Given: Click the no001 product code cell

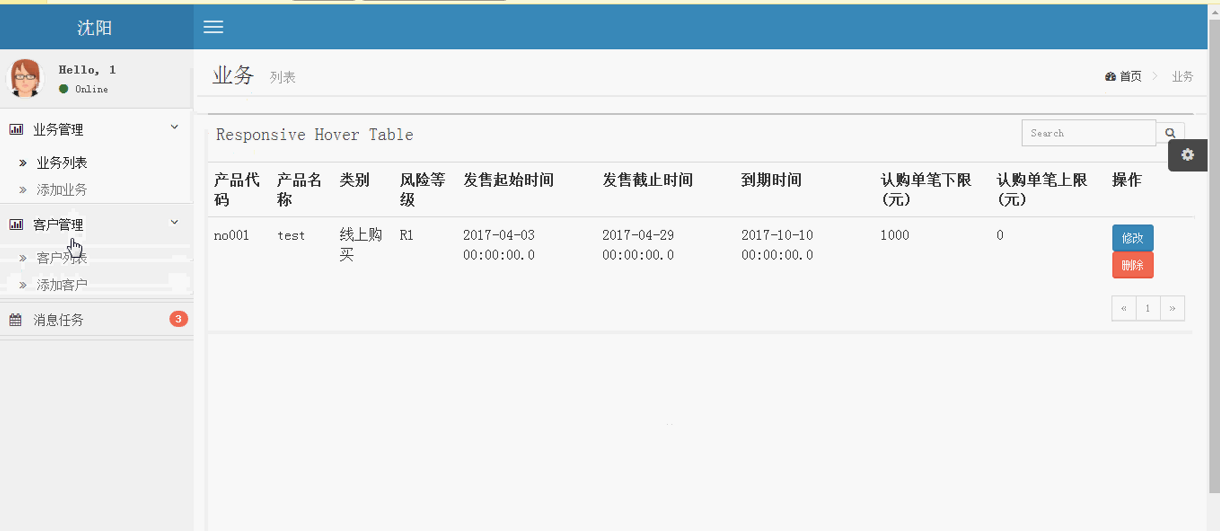Looking at the screenshot, I should coord(232,236).
